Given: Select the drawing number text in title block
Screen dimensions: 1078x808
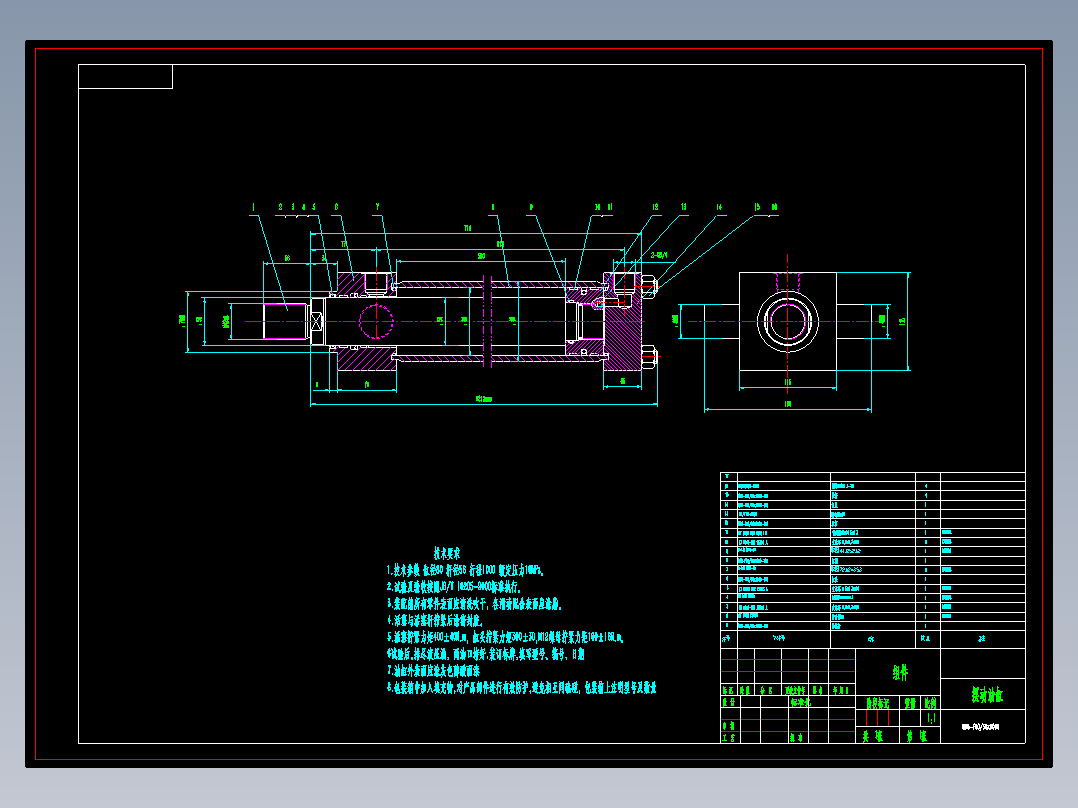Looking at the screenshot, I should 980,727.
